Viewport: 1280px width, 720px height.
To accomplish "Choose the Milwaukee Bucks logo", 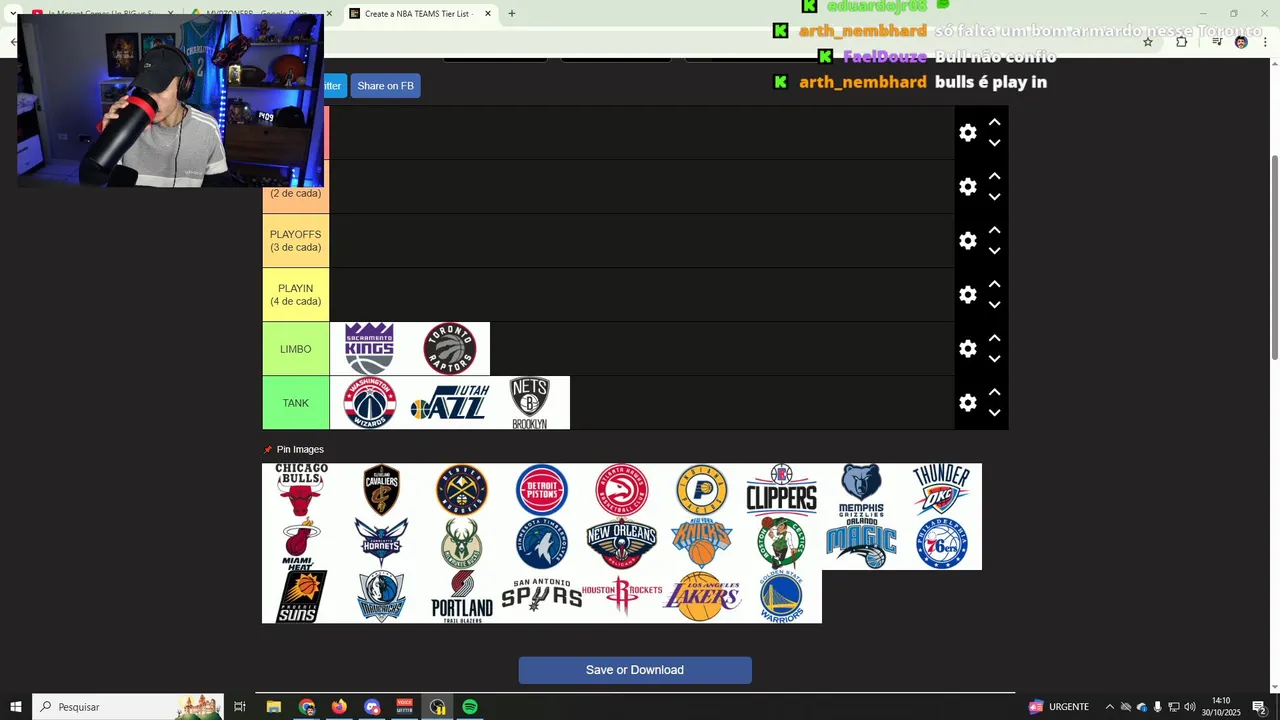I will pyautogui.click(x=462, y=543).
